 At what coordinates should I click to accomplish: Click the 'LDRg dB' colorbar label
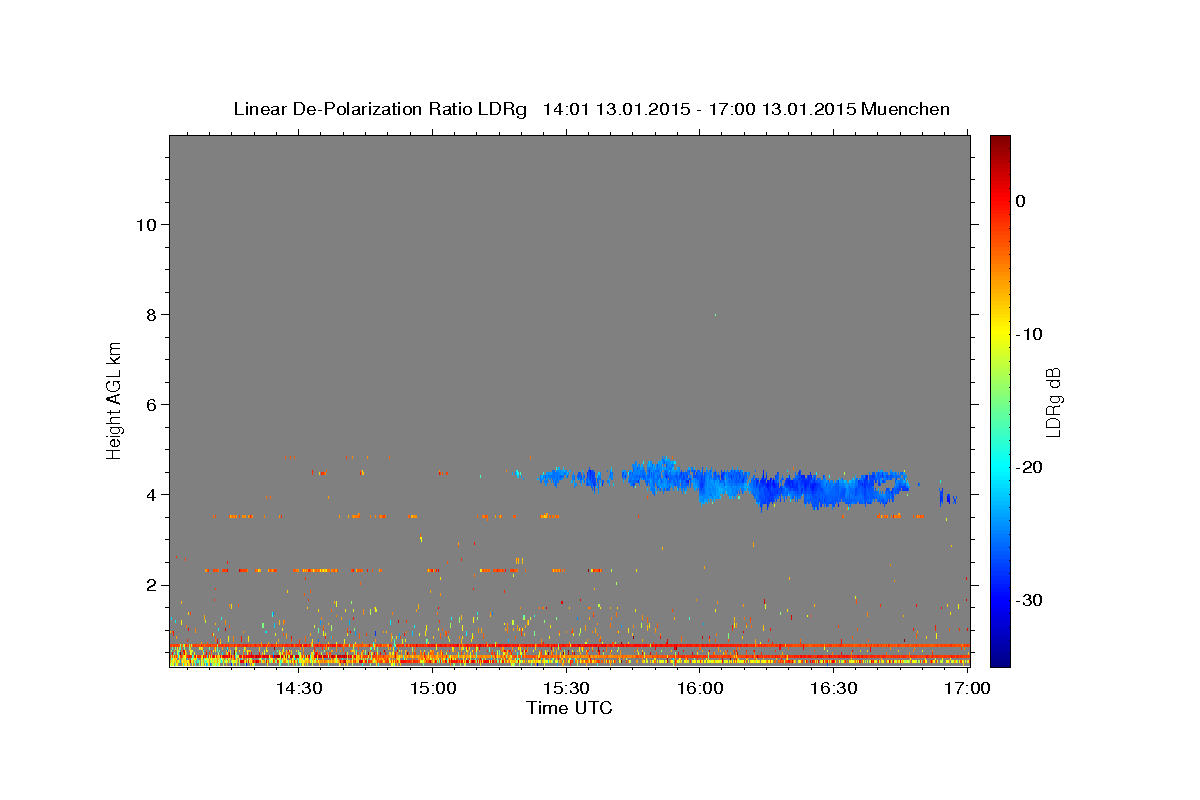1052,401
